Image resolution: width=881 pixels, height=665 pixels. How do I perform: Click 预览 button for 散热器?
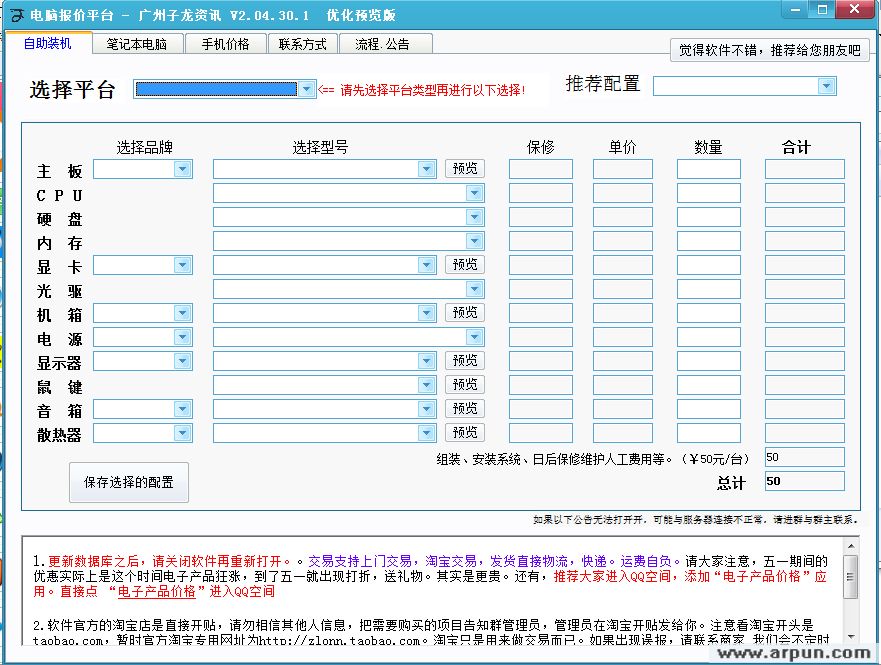tap(465, 432)
